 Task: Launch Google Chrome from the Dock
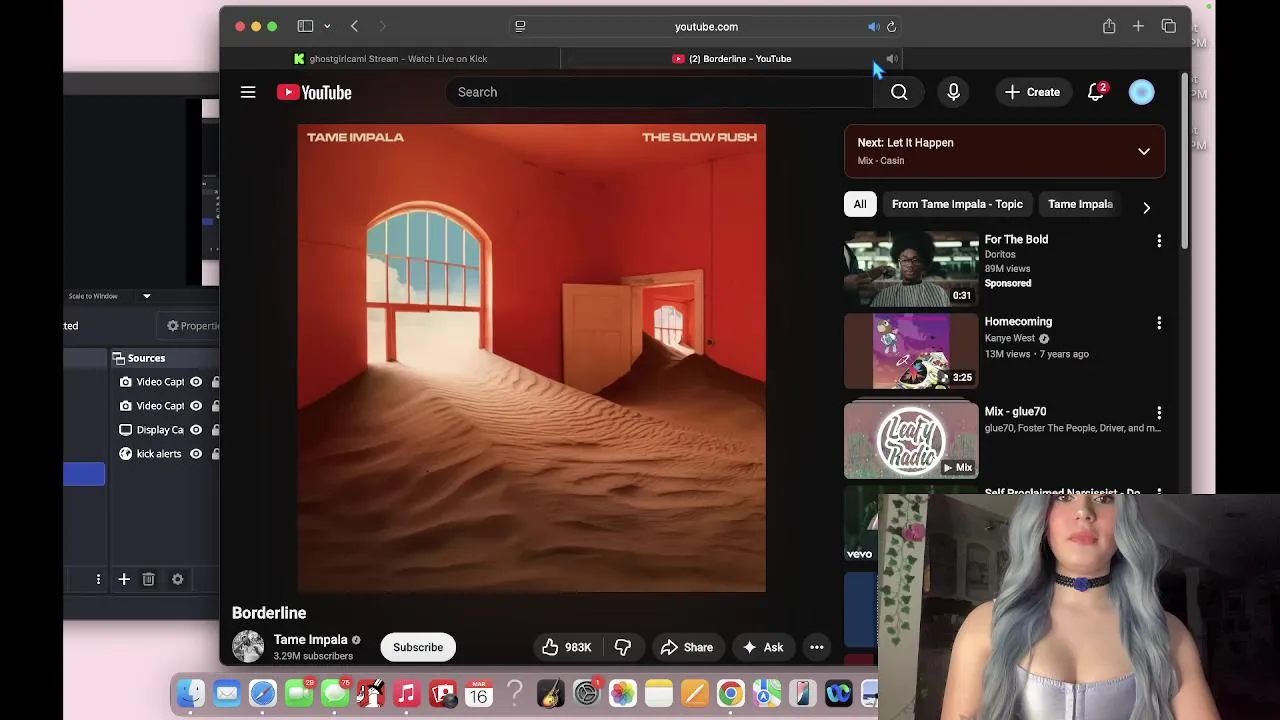coord(730,693)
